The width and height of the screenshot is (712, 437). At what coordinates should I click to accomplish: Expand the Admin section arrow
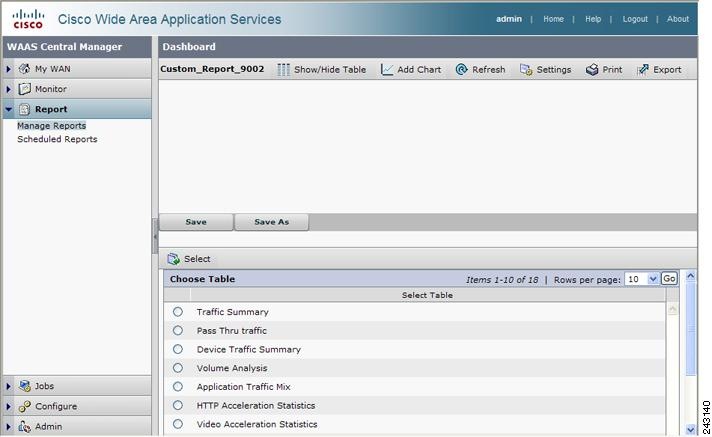[8, 427]
